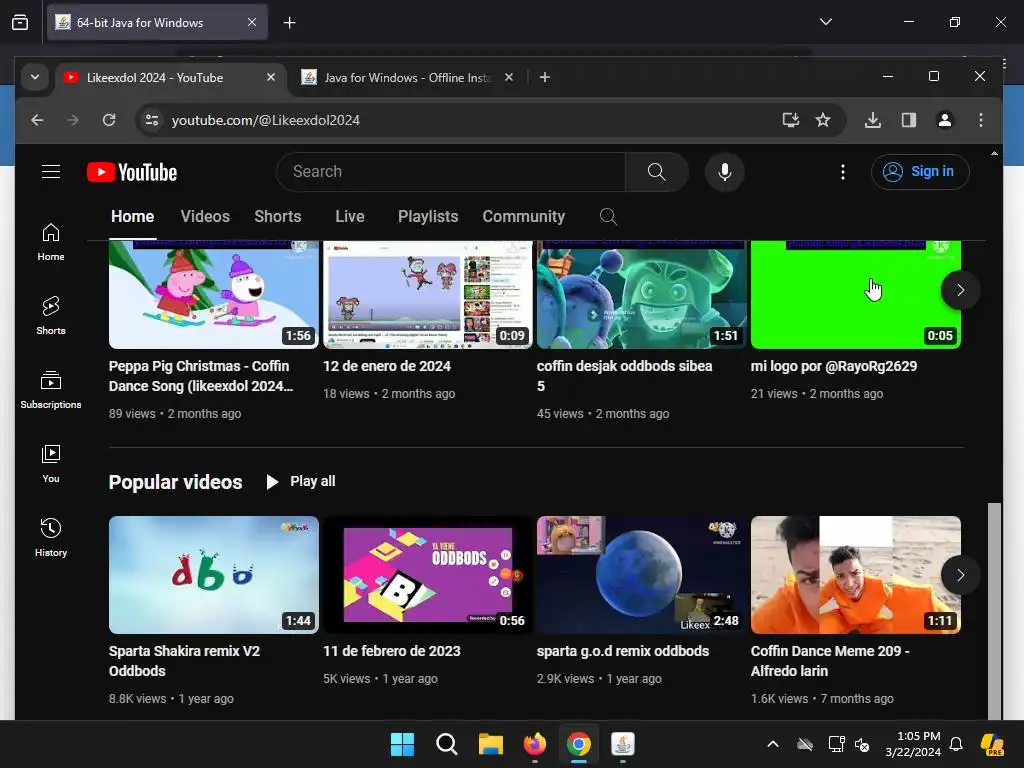Open Chrome tab search dropdown
Viewport: 1024px width, 768px height.
pos(35,77)
